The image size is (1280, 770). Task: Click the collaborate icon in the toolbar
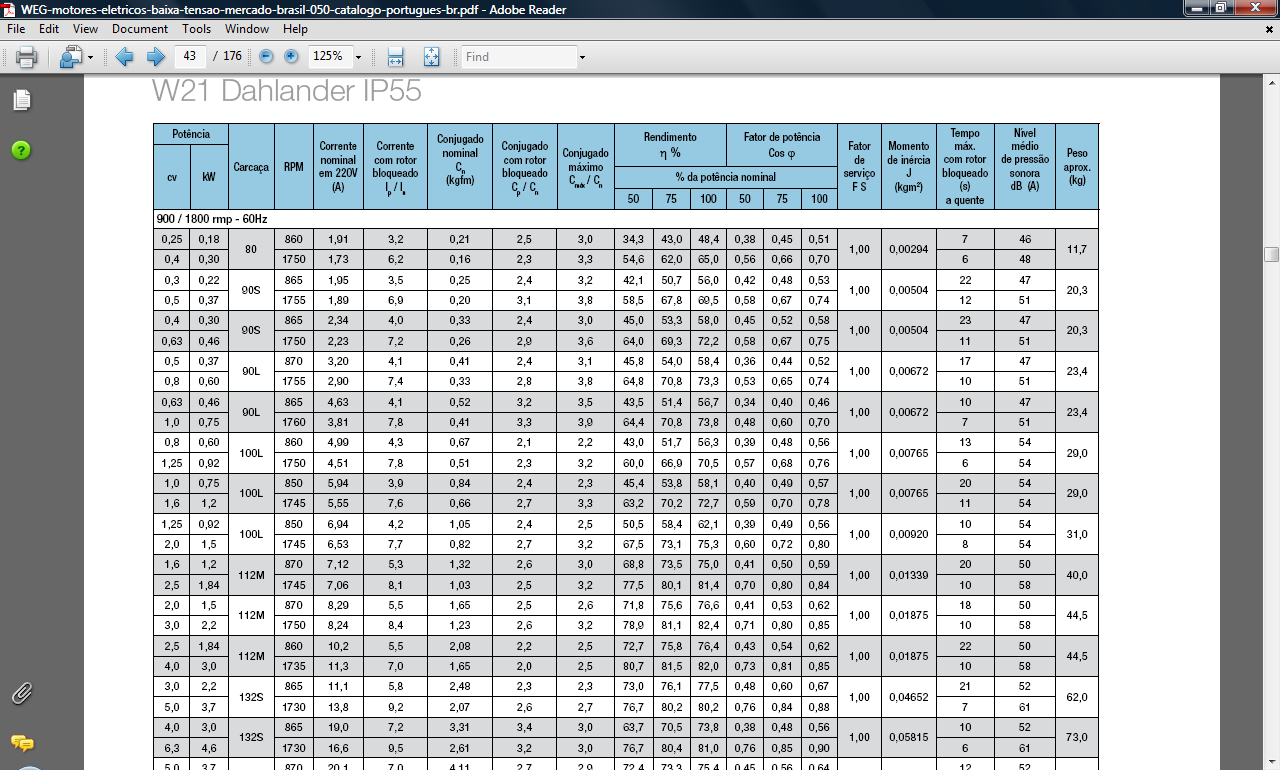point(70,57)
